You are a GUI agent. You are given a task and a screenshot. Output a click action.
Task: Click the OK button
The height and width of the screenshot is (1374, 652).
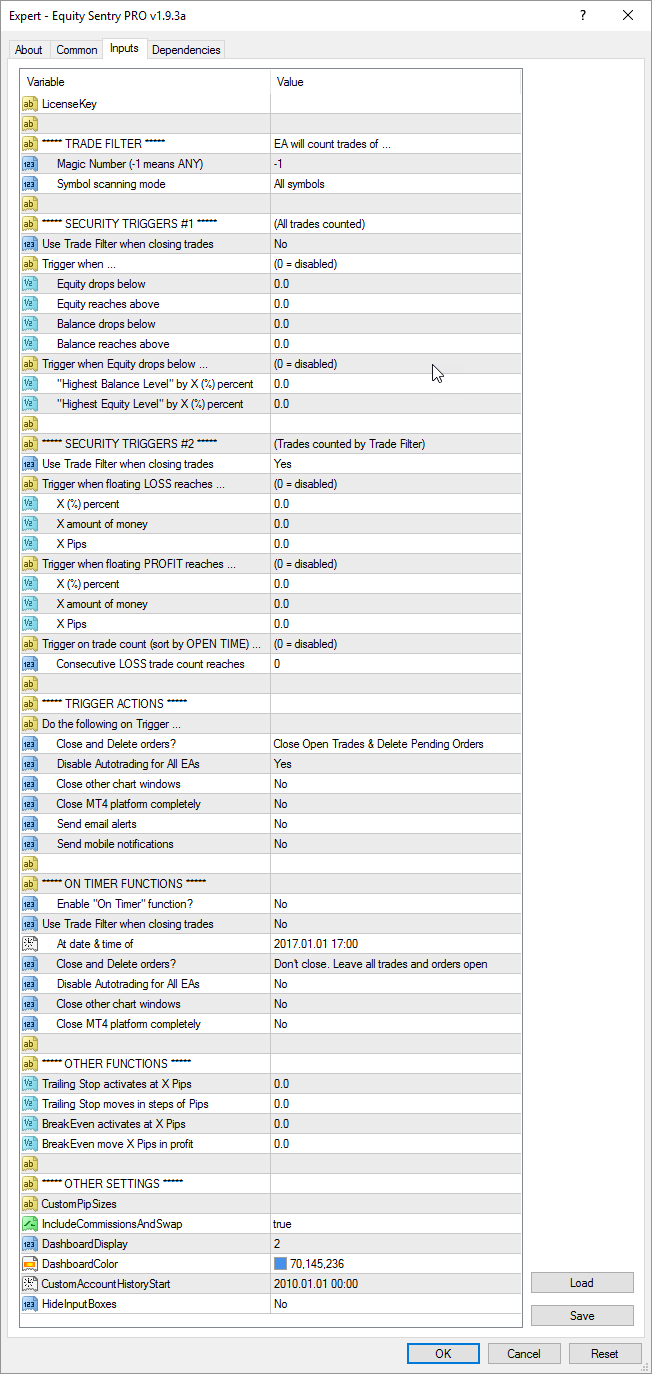click(x=443, y=1353)
